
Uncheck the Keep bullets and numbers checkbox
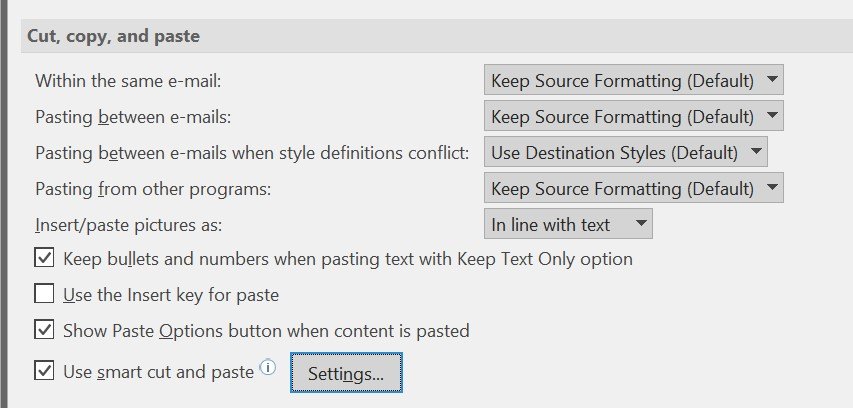pyautogui.click(x=45, y=259)
